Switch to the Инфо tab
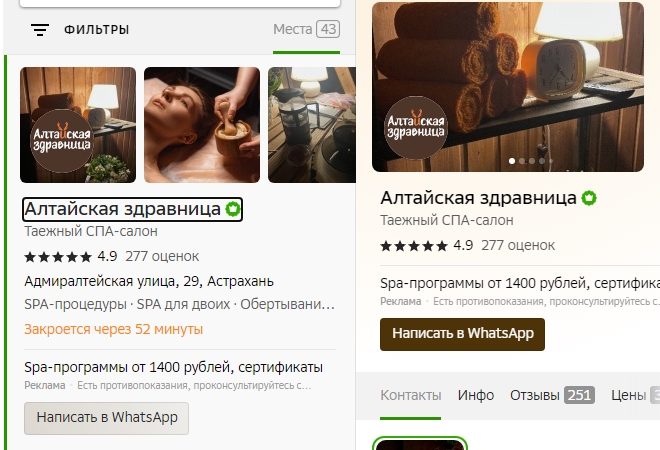Image resolution: width=660 pixels, height=450 pixels. [x=476, y=395]
